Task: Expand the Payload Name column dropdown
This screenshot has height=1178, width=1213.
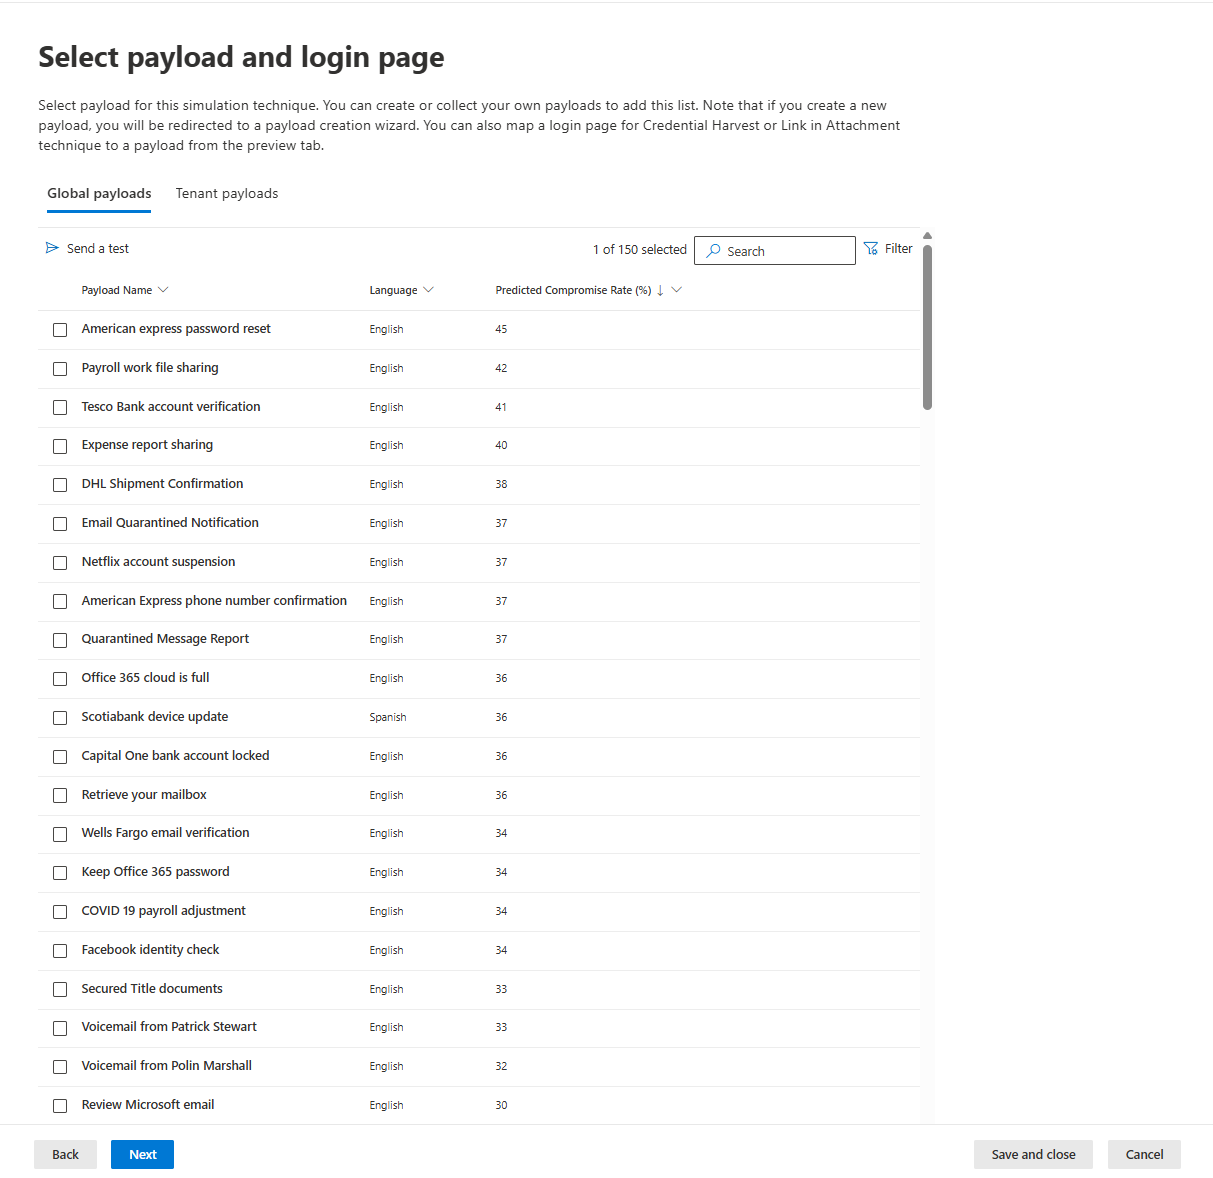Action: click(163, 290)
